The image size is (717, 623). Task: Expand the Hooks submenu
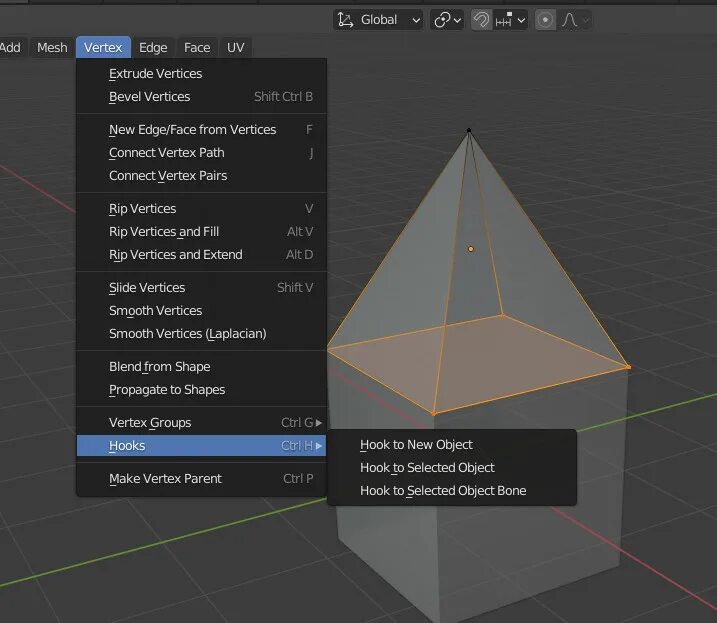coord(201,446)
